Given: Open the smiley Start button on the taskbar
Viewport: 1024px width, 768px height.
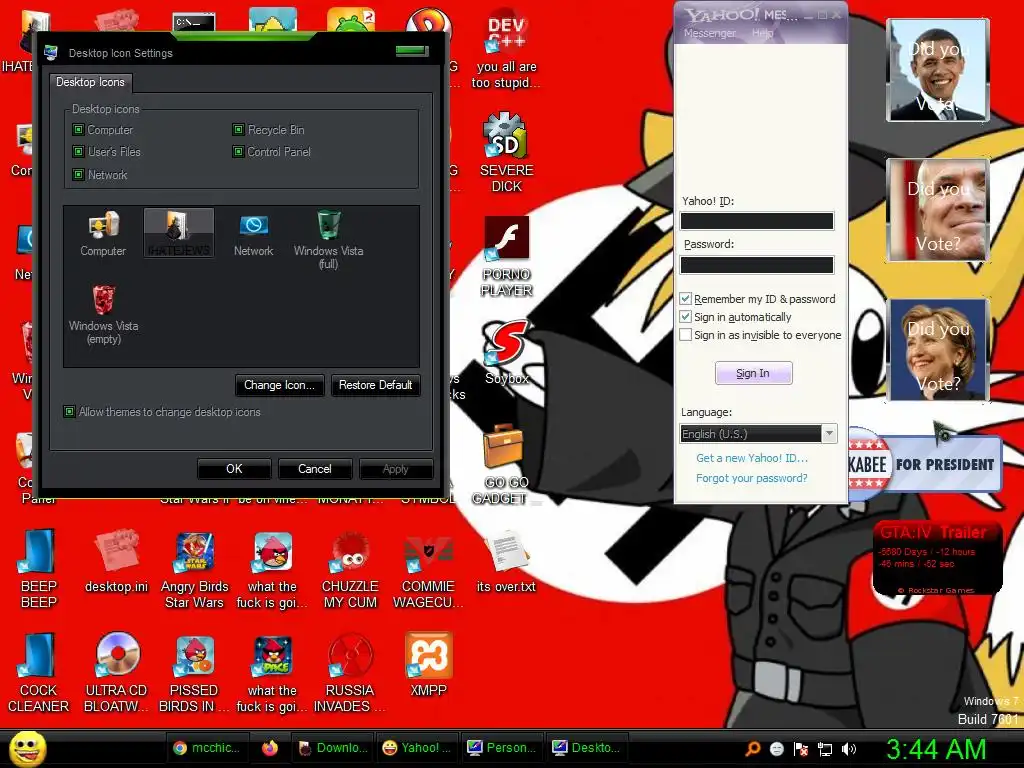Looking at the screenshot, I should point(28,748).
